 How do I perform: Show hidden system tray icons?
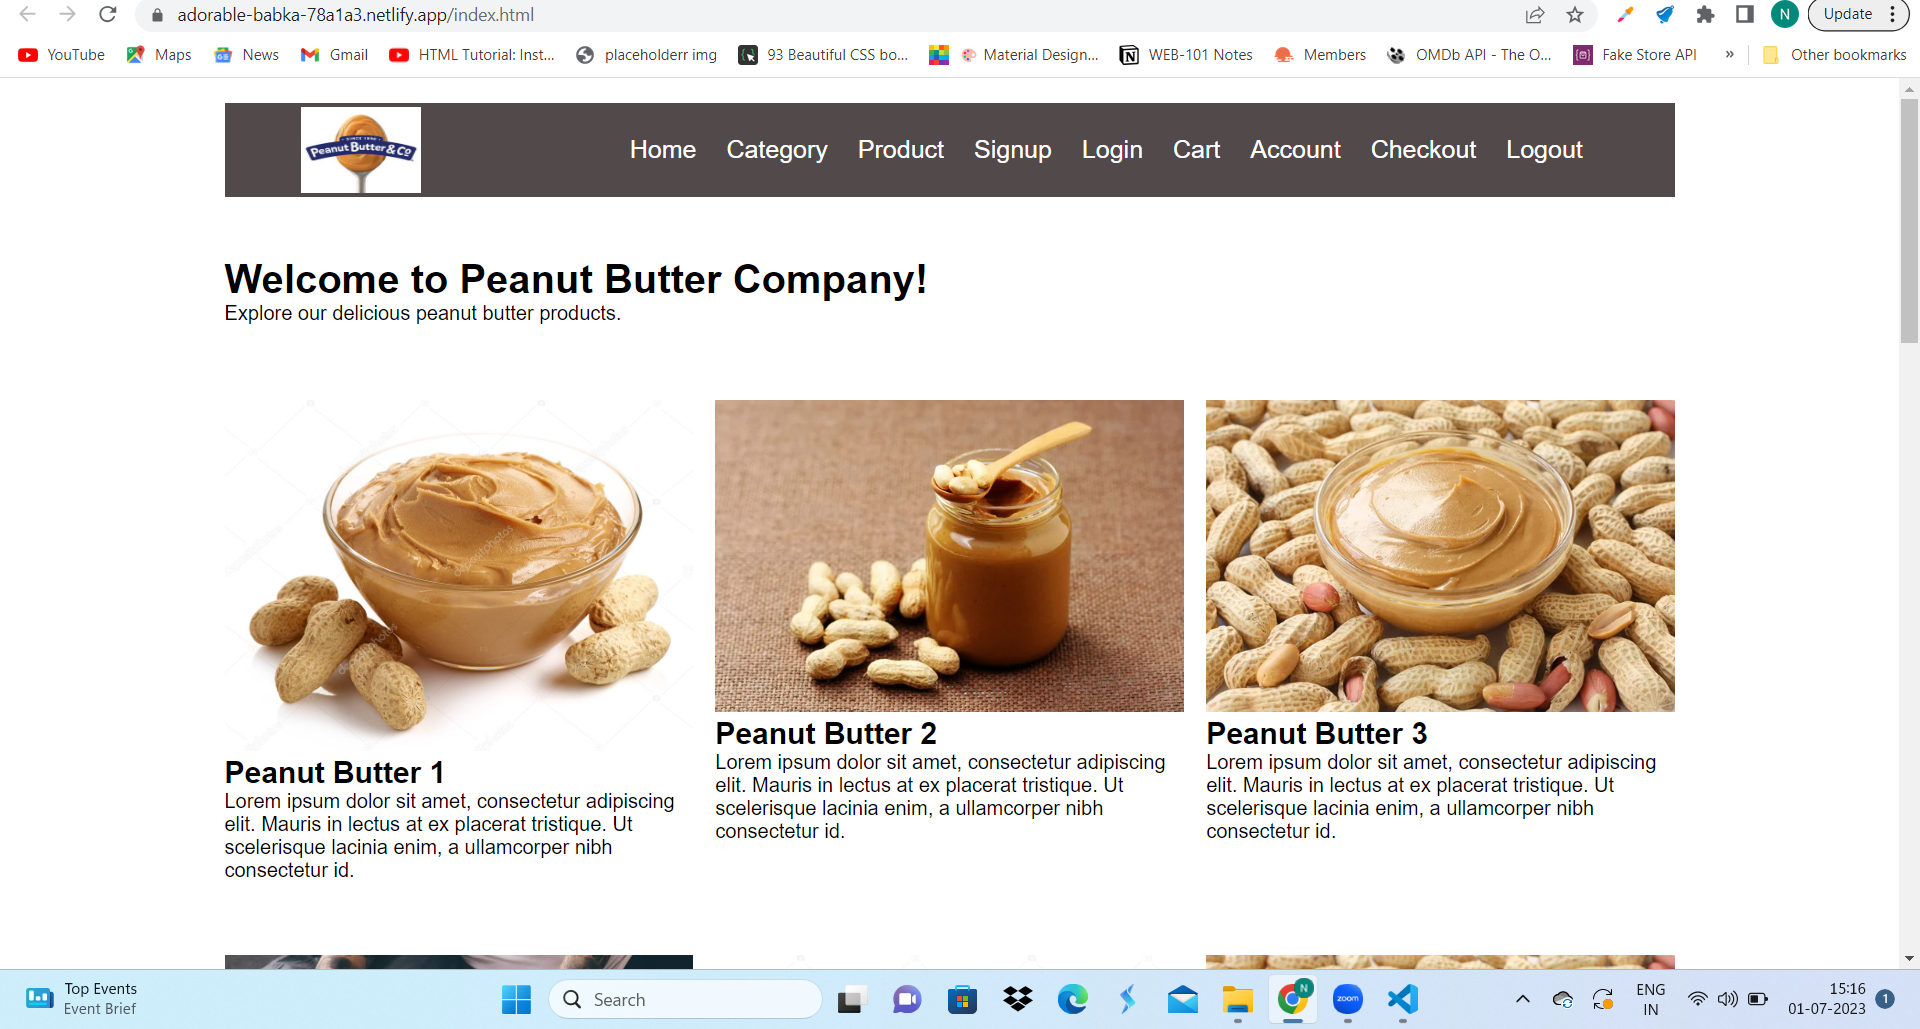pyautogui.click(x=1523, y=999)
